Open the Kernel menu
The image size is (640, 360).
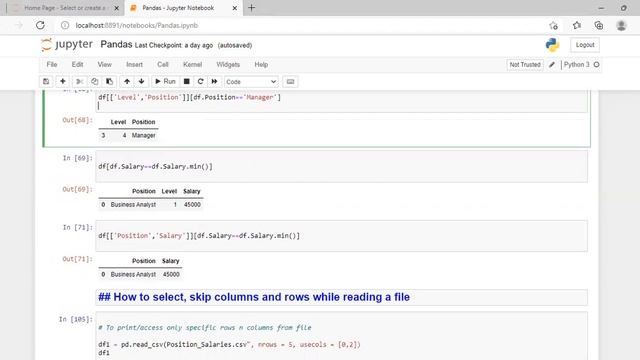tap(192, 64)
